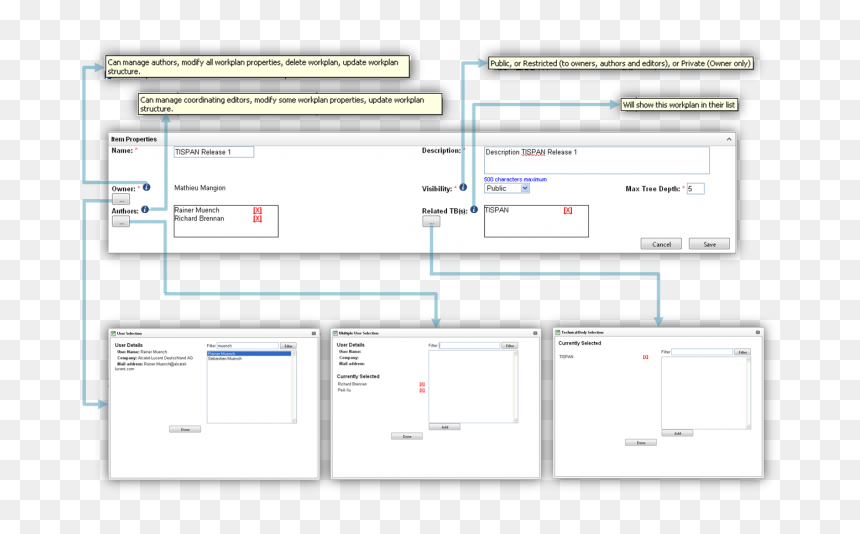
Task: Click the Technical Body Selection list scrollbar
Action: click(x=748, y=393)
